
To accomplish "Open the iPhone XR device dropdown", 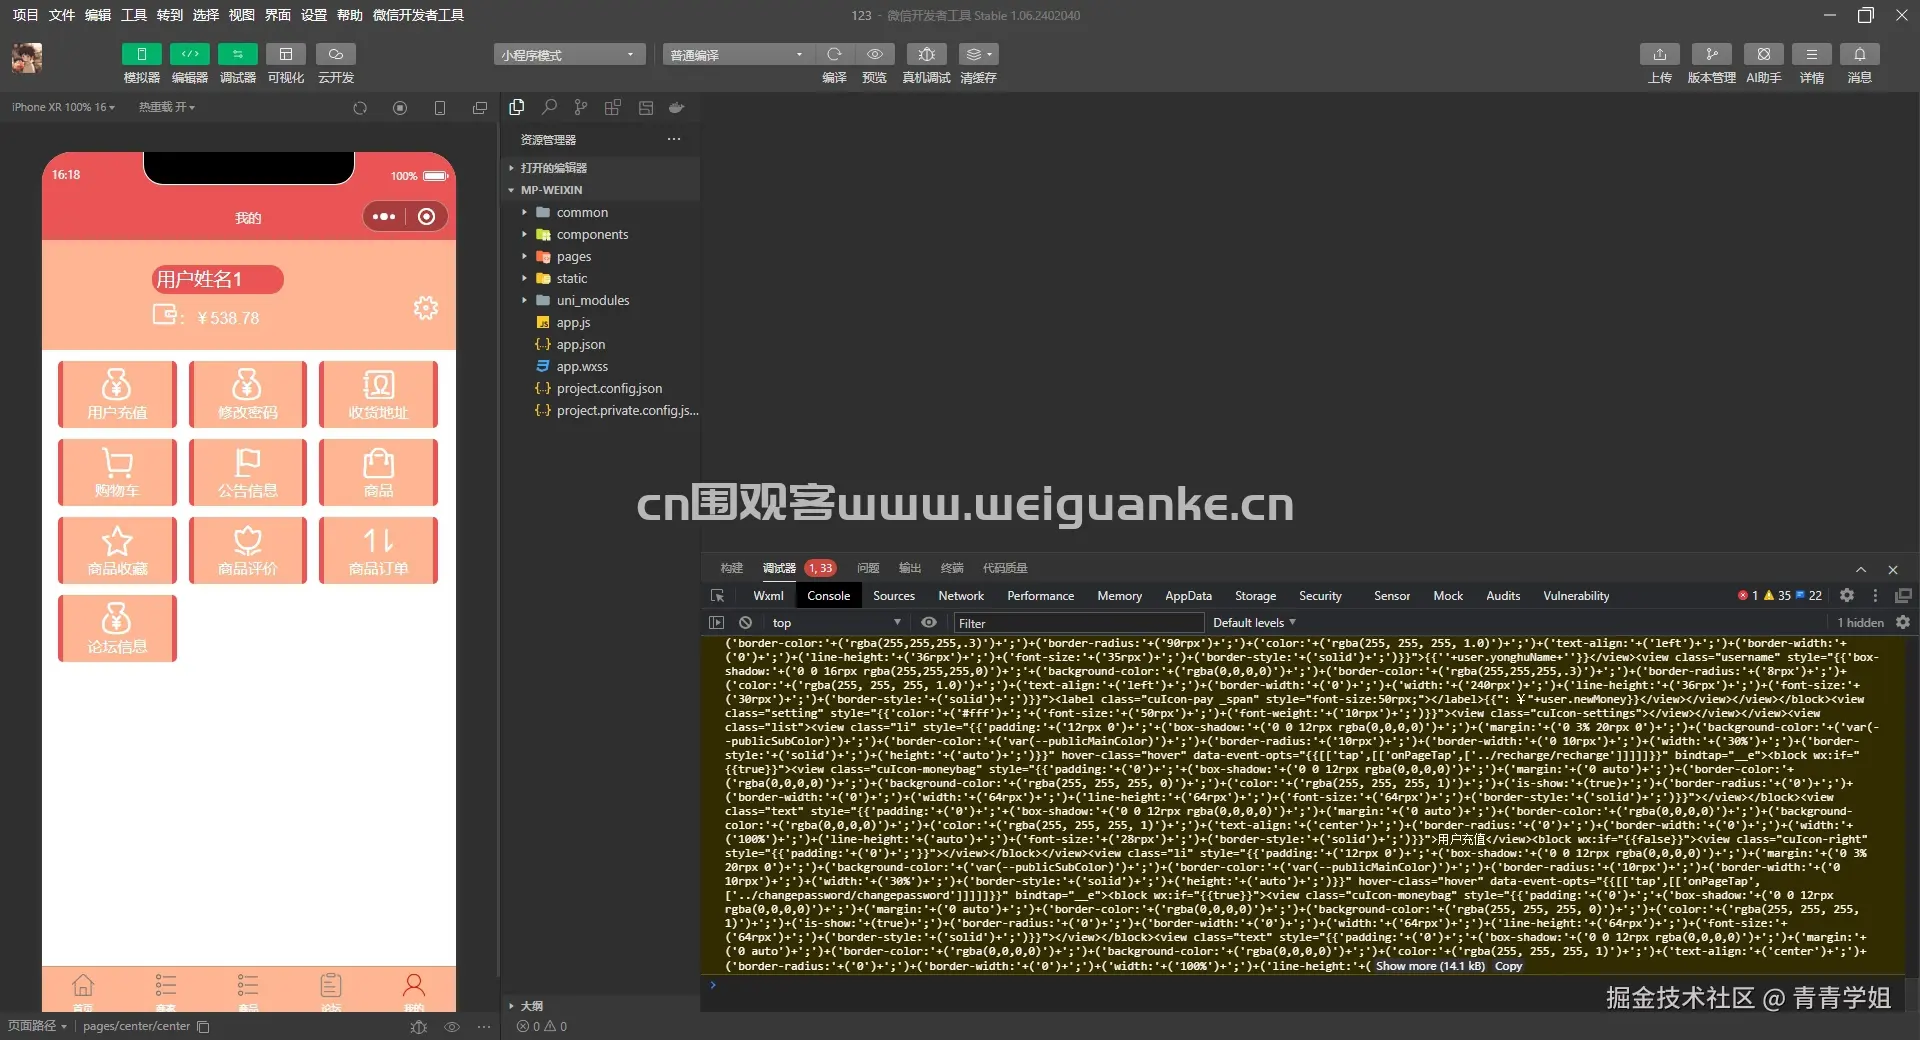I will click(63, 107).
